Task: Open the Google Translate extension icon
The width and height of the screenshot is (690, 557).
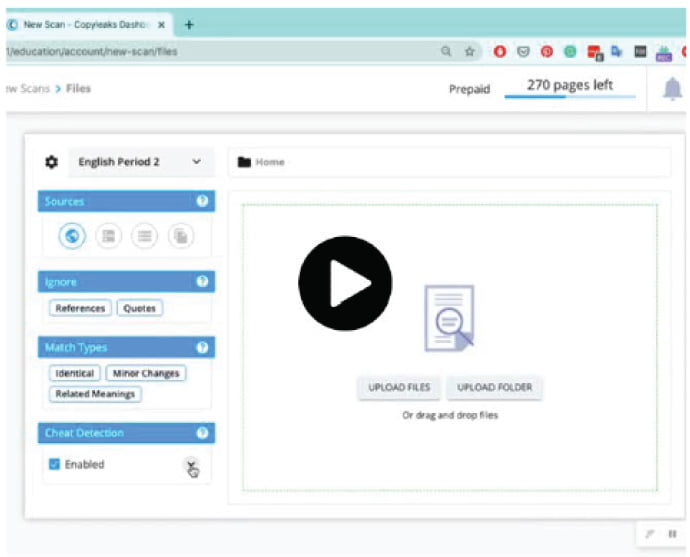Action: pos(617,51)
